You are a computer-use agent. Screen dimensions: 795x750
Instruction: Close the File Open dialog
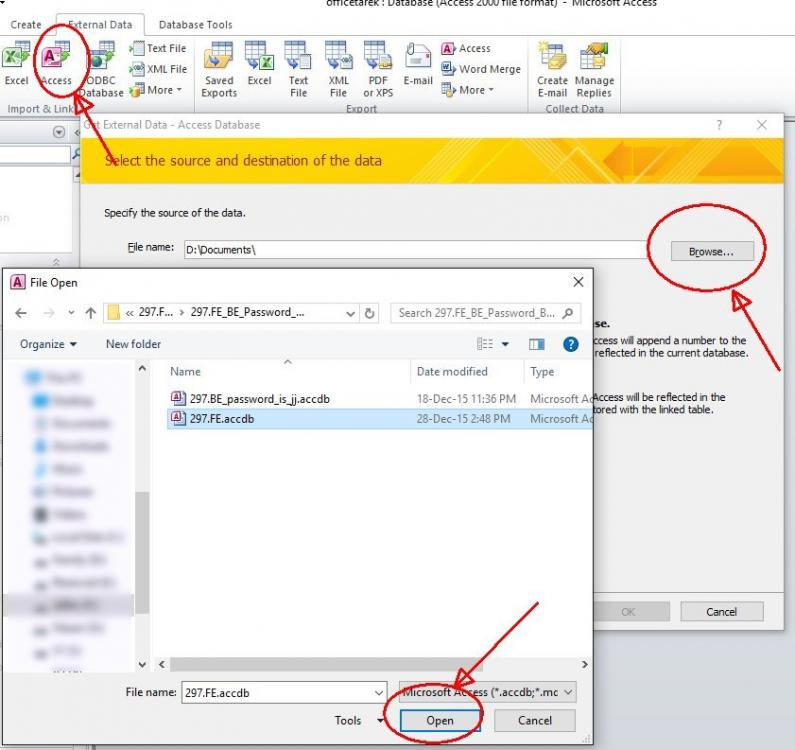pyautogui.click(x=578, y=282)
